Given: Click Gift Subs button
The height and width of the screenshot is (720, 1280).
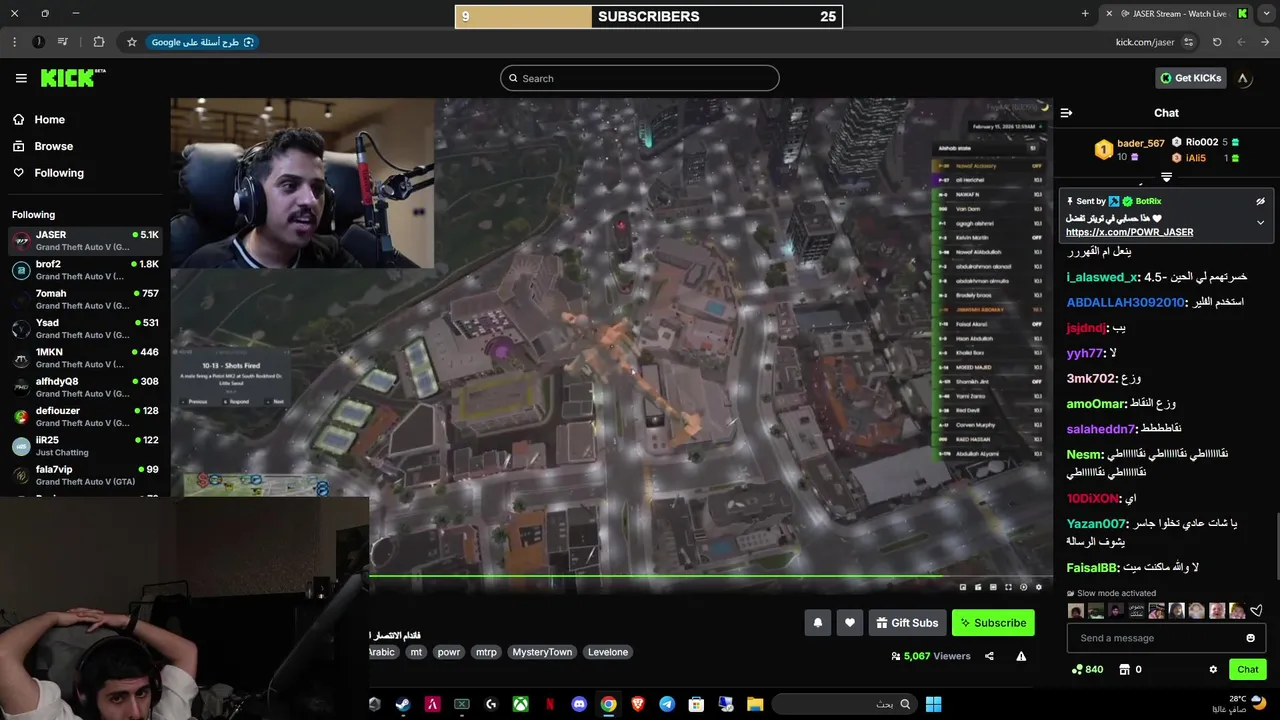Looking at the screenshot, I should [907, 623].
